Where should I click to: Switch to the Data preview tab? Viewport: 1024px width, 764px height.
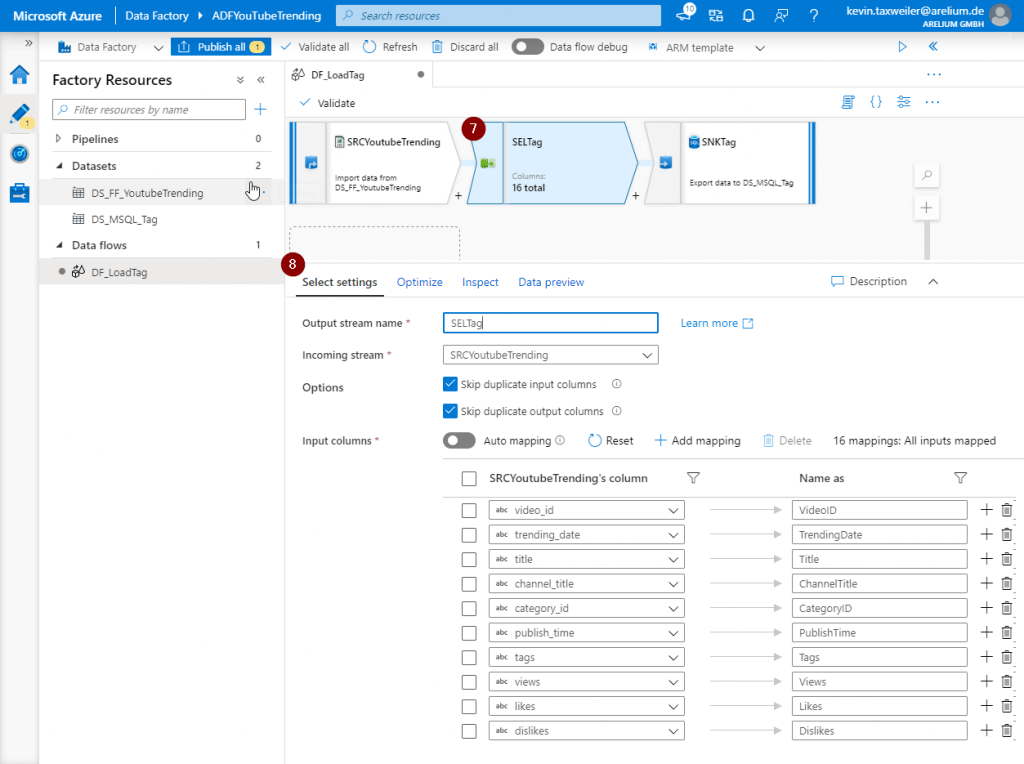pos(550,282)
